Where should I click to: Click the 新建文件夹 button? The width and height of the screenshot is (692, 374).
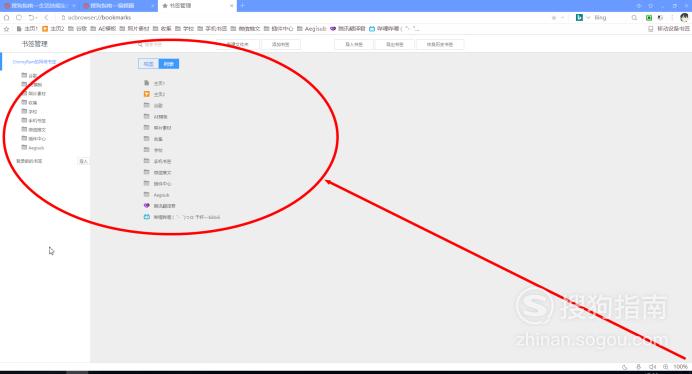point(237,44)
